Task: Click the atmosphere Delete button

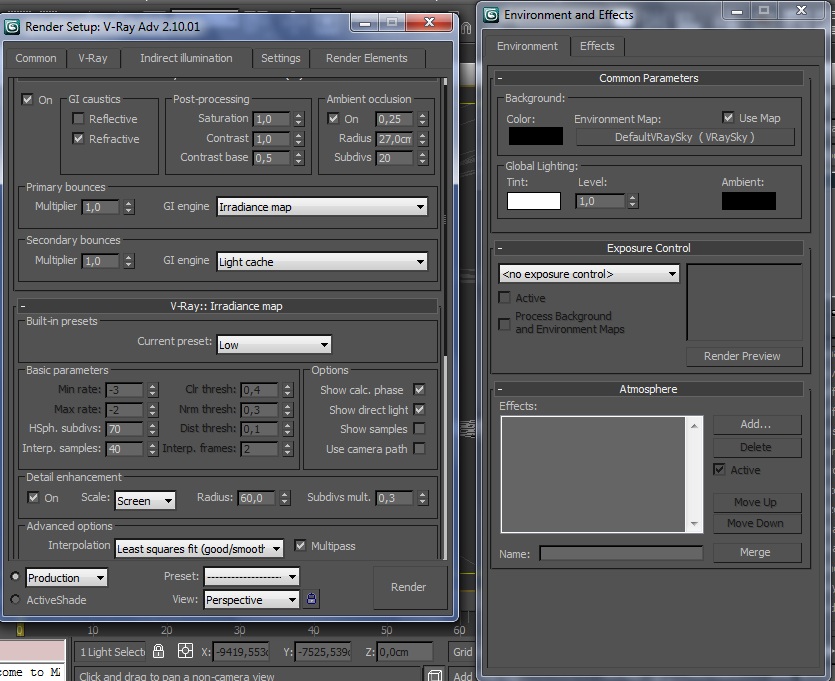Action: (756, 447)
